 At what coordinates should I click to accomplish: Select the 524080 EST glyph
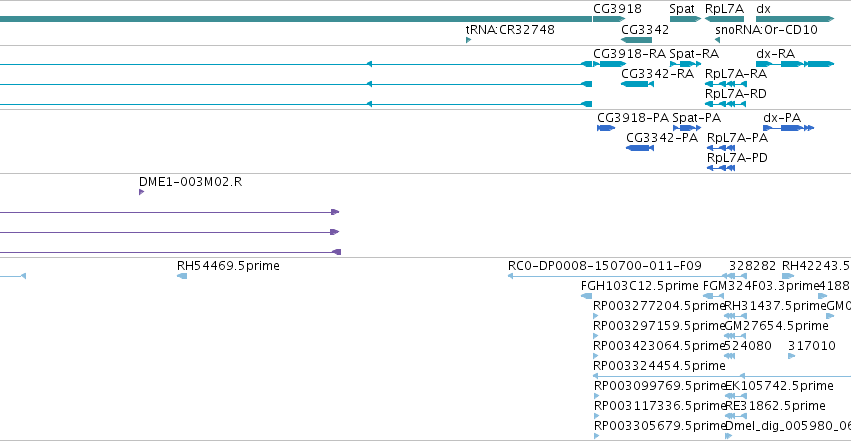pyautogui.click(x=730, y=356)
